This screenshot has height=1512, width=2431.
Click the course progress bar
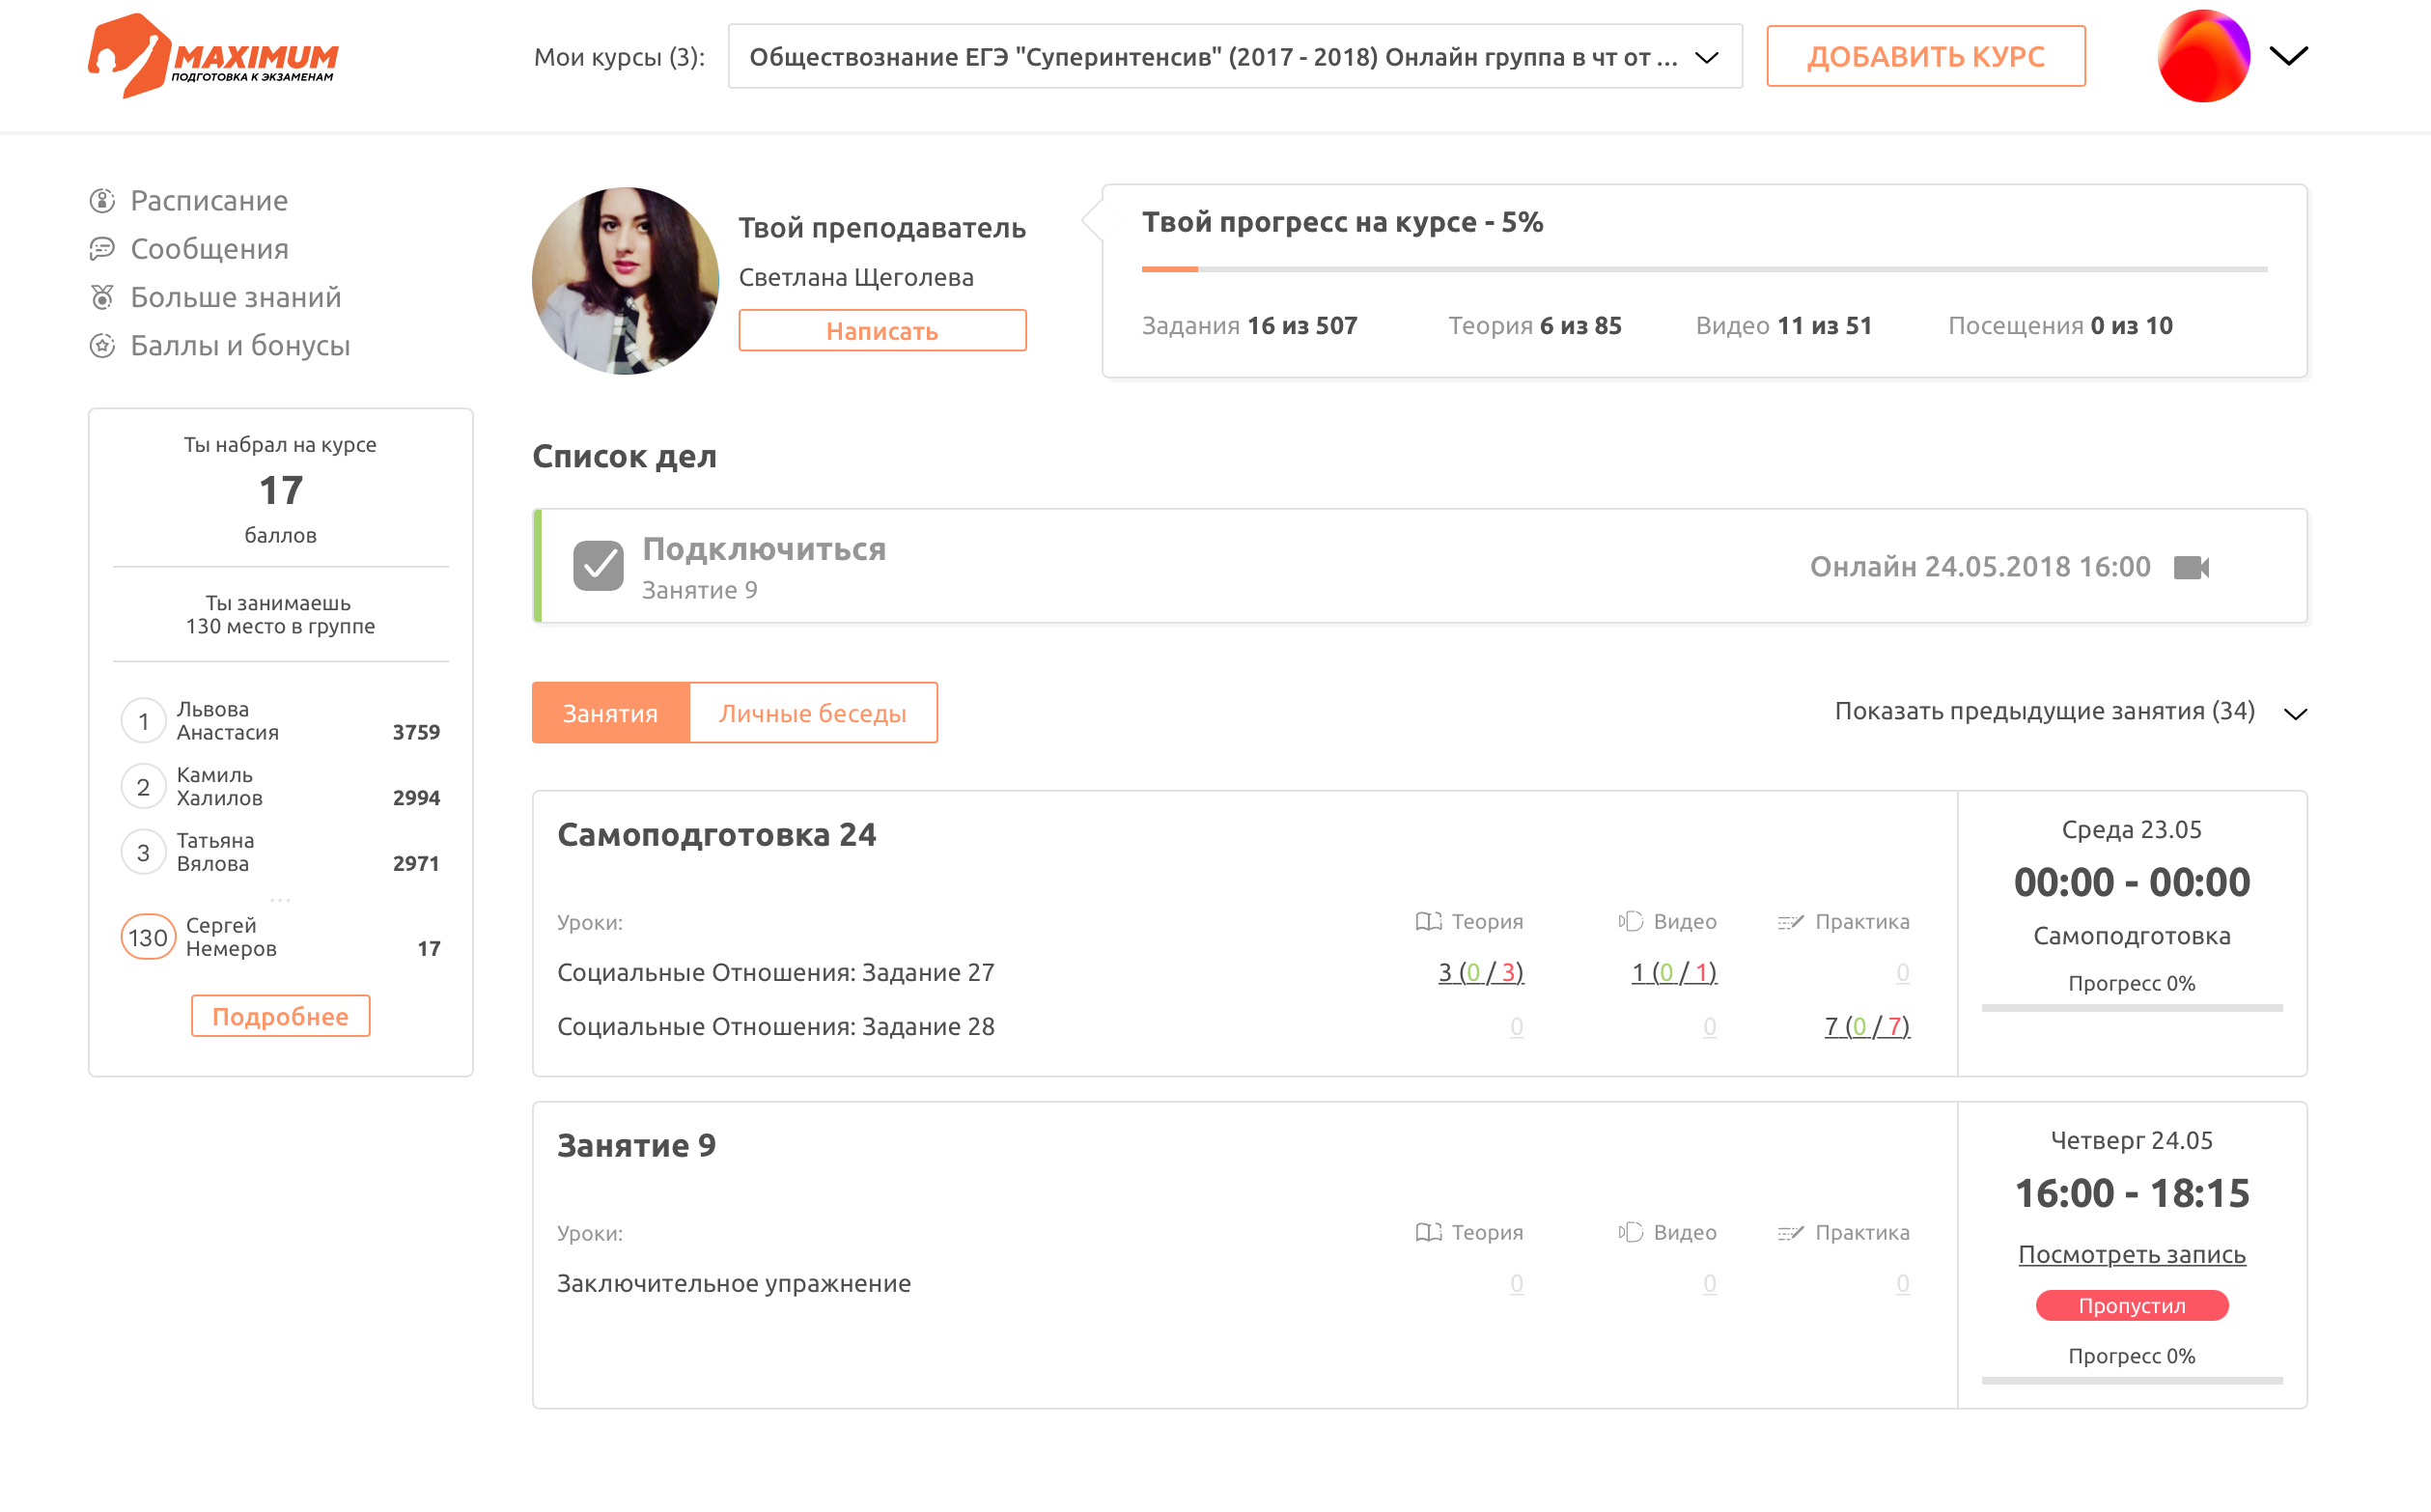pyautogui.click(x=1703, y=269)
